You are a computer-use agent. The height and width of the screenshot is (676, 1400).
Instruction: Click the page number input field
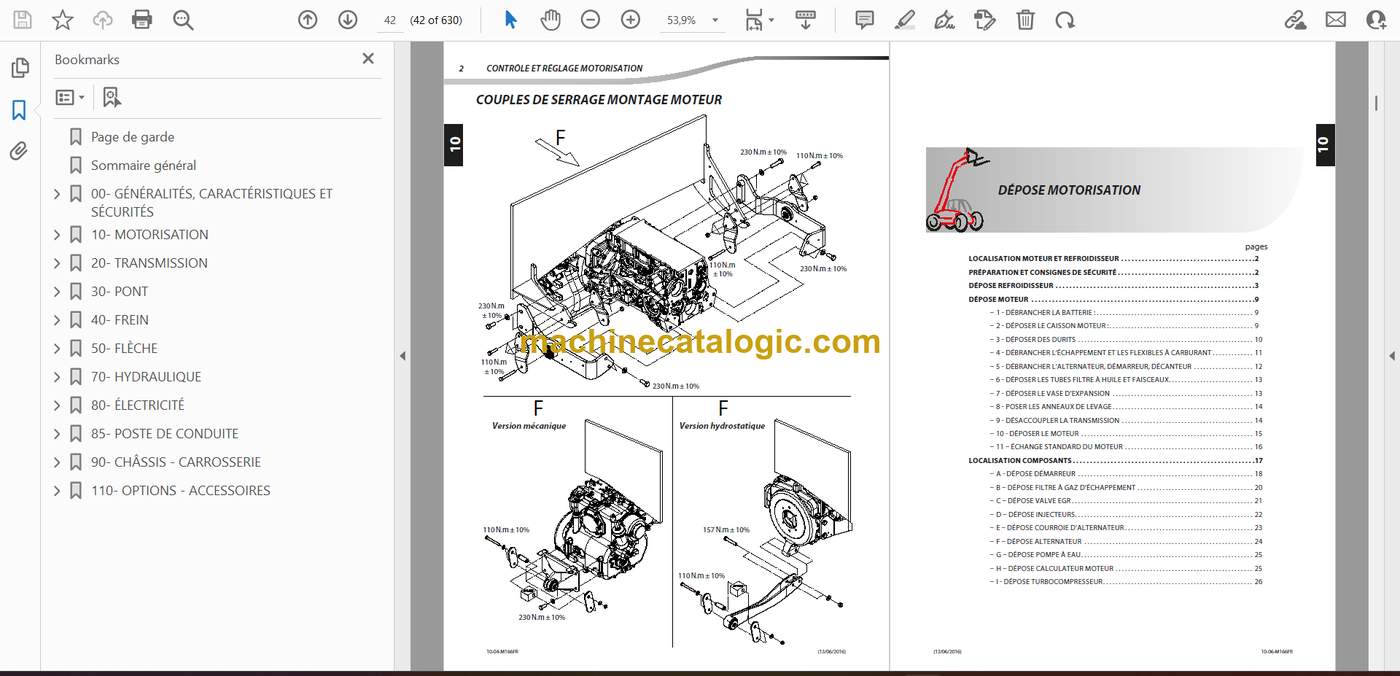coord(390,20)
